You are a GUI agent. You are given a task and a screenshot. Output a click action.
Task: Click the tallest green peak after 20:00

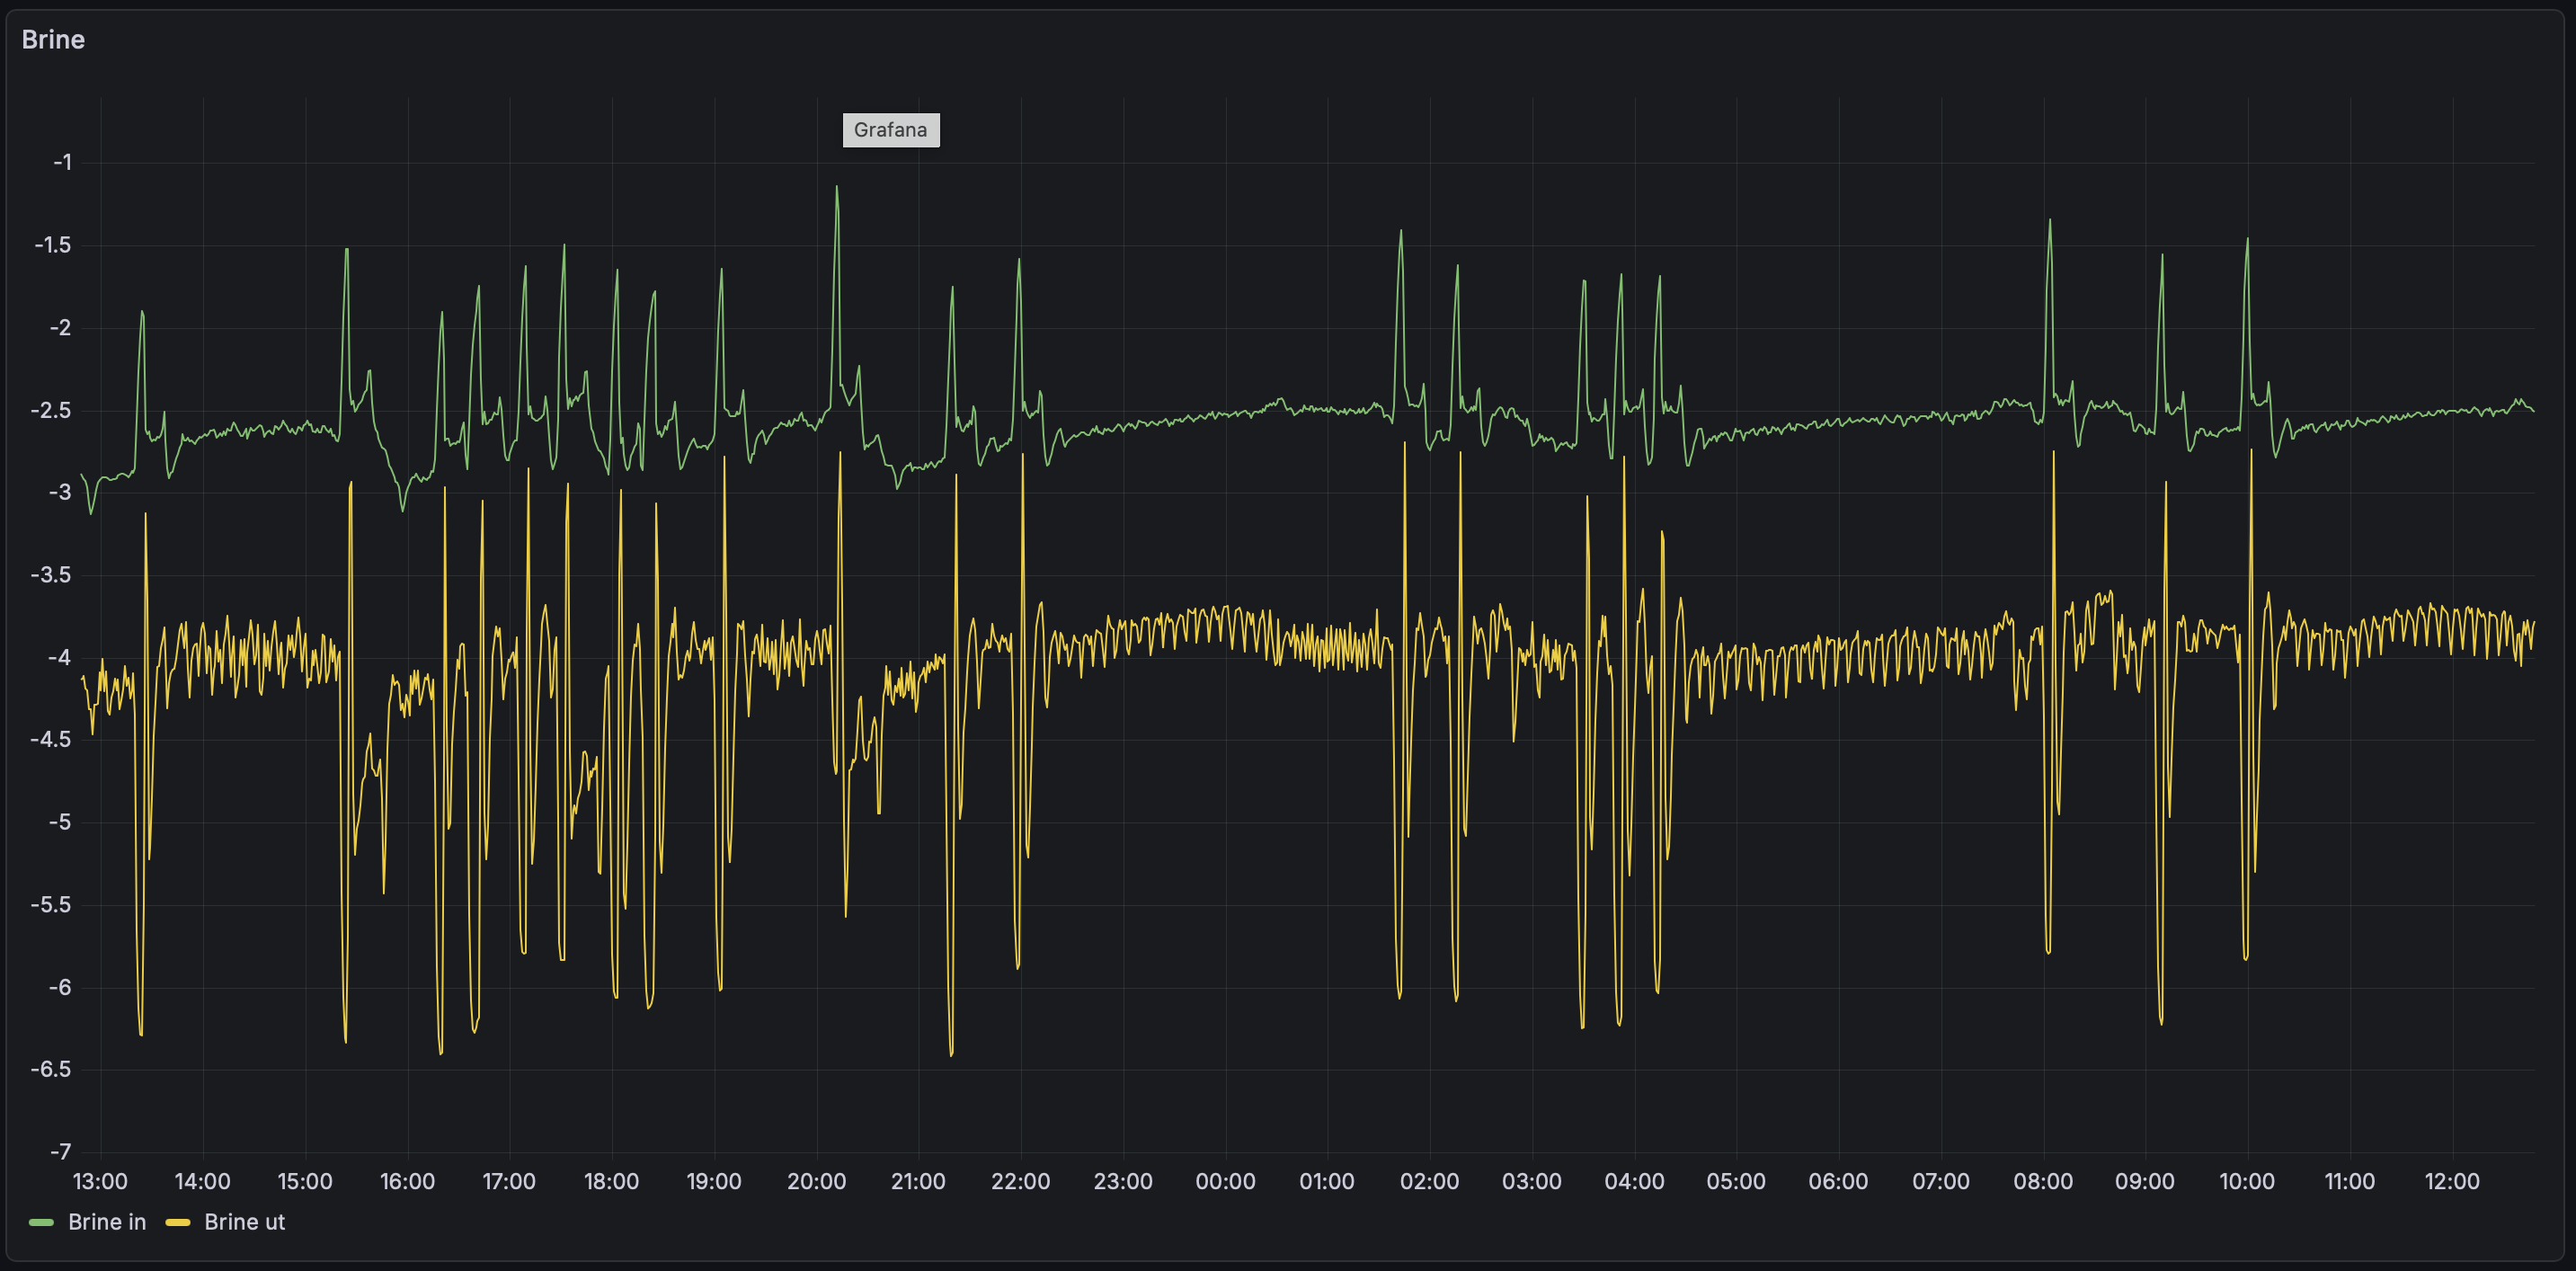(x=837, y=188)
